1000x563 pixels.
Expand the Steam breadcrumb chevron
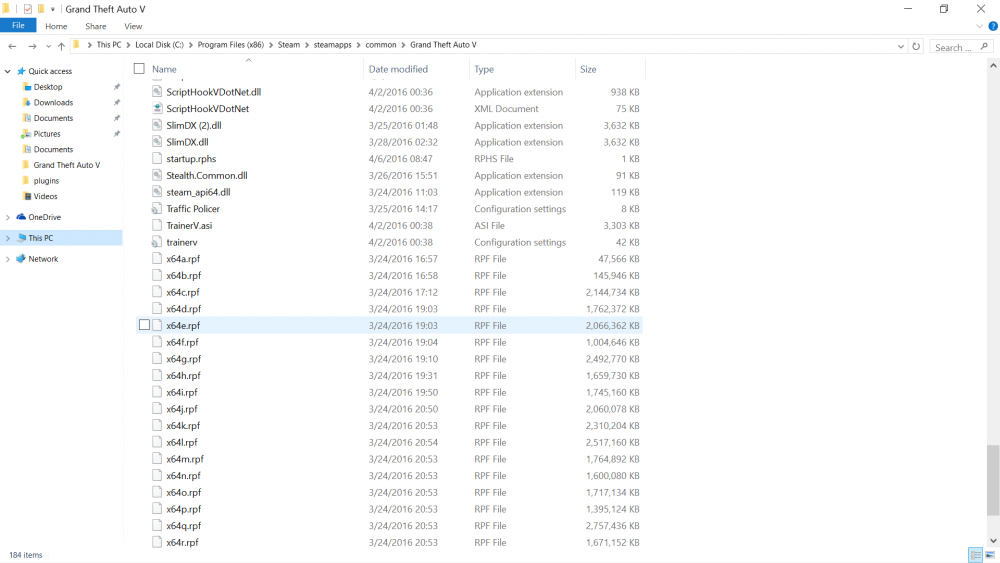pos(307,45)
